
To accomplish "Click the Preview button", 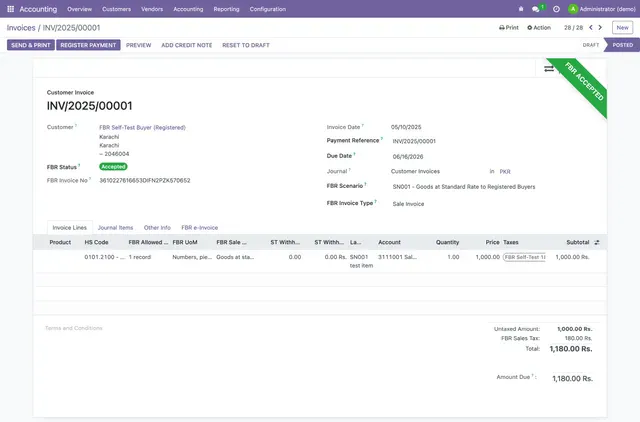I will 138,45.
